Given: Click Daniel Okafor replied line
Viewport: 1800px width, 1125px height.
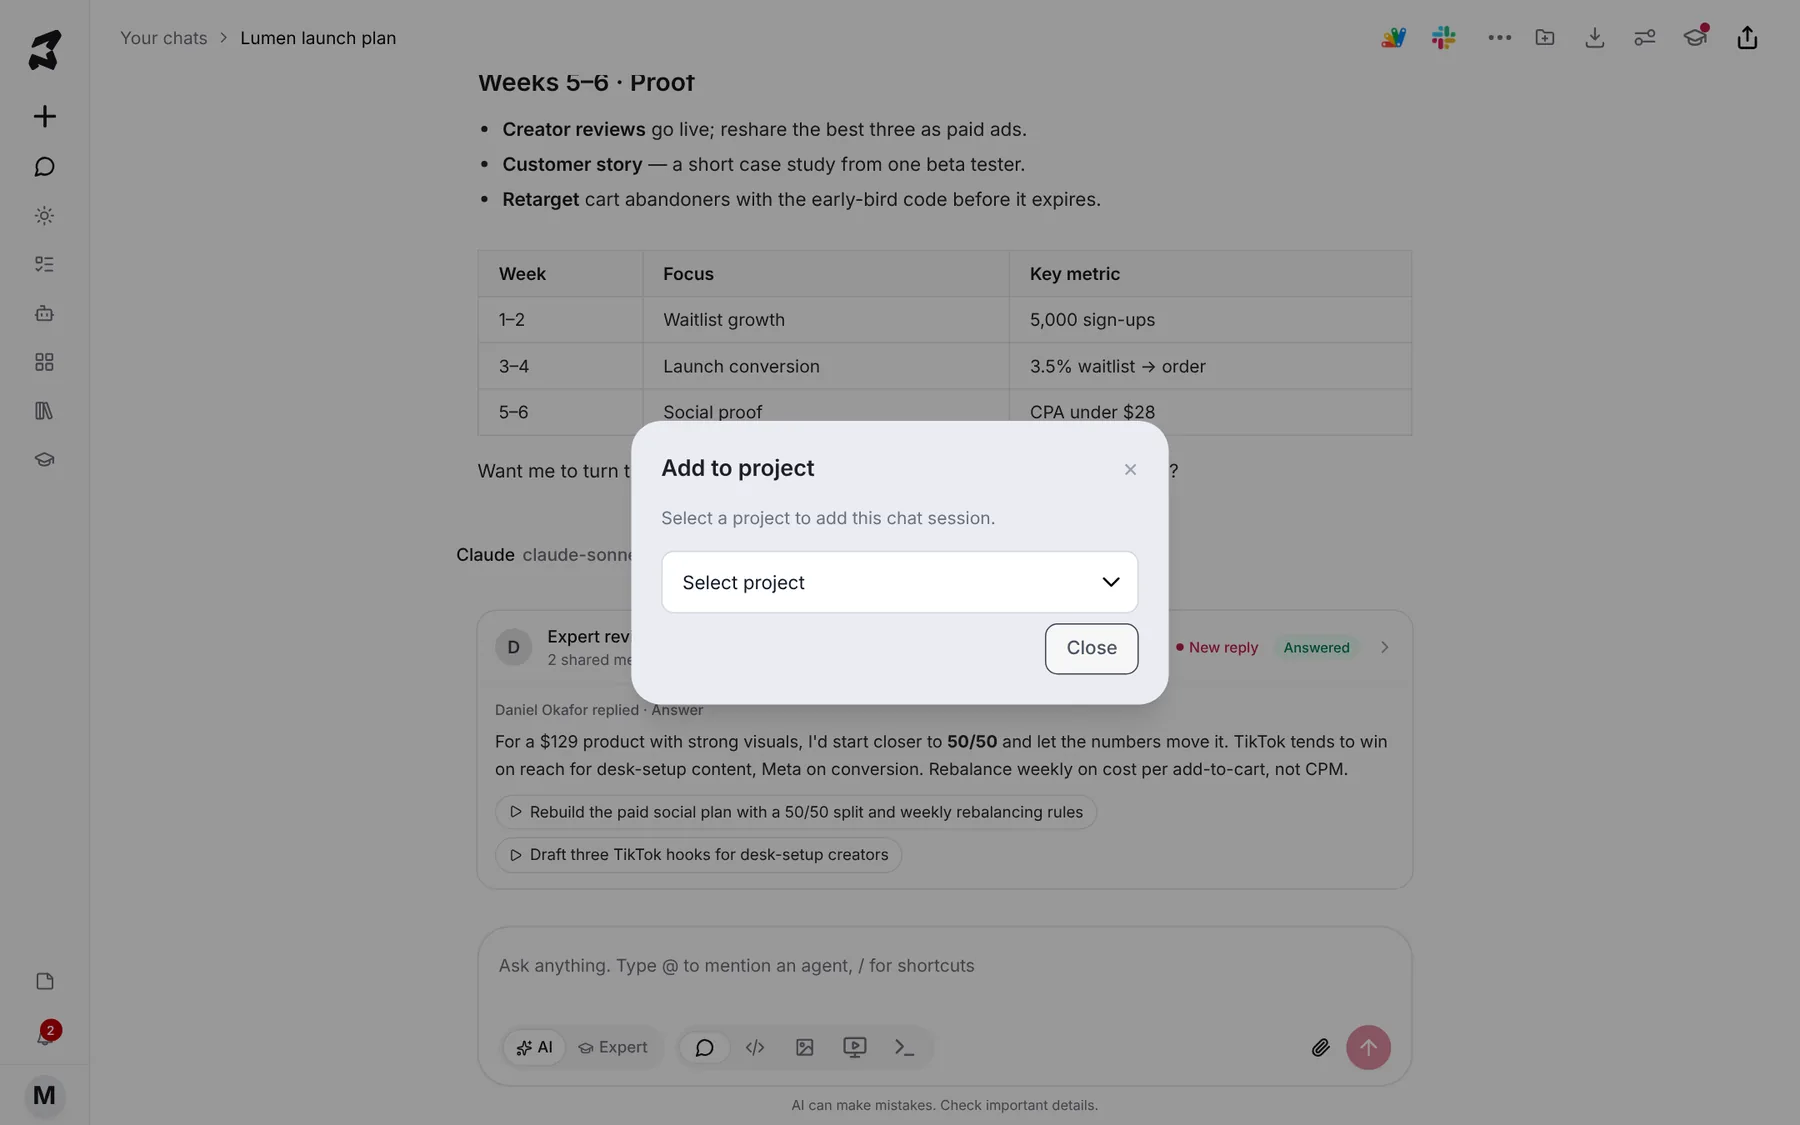Looking at the screenshot, I should pyautogui.click(x=598, y=710).
